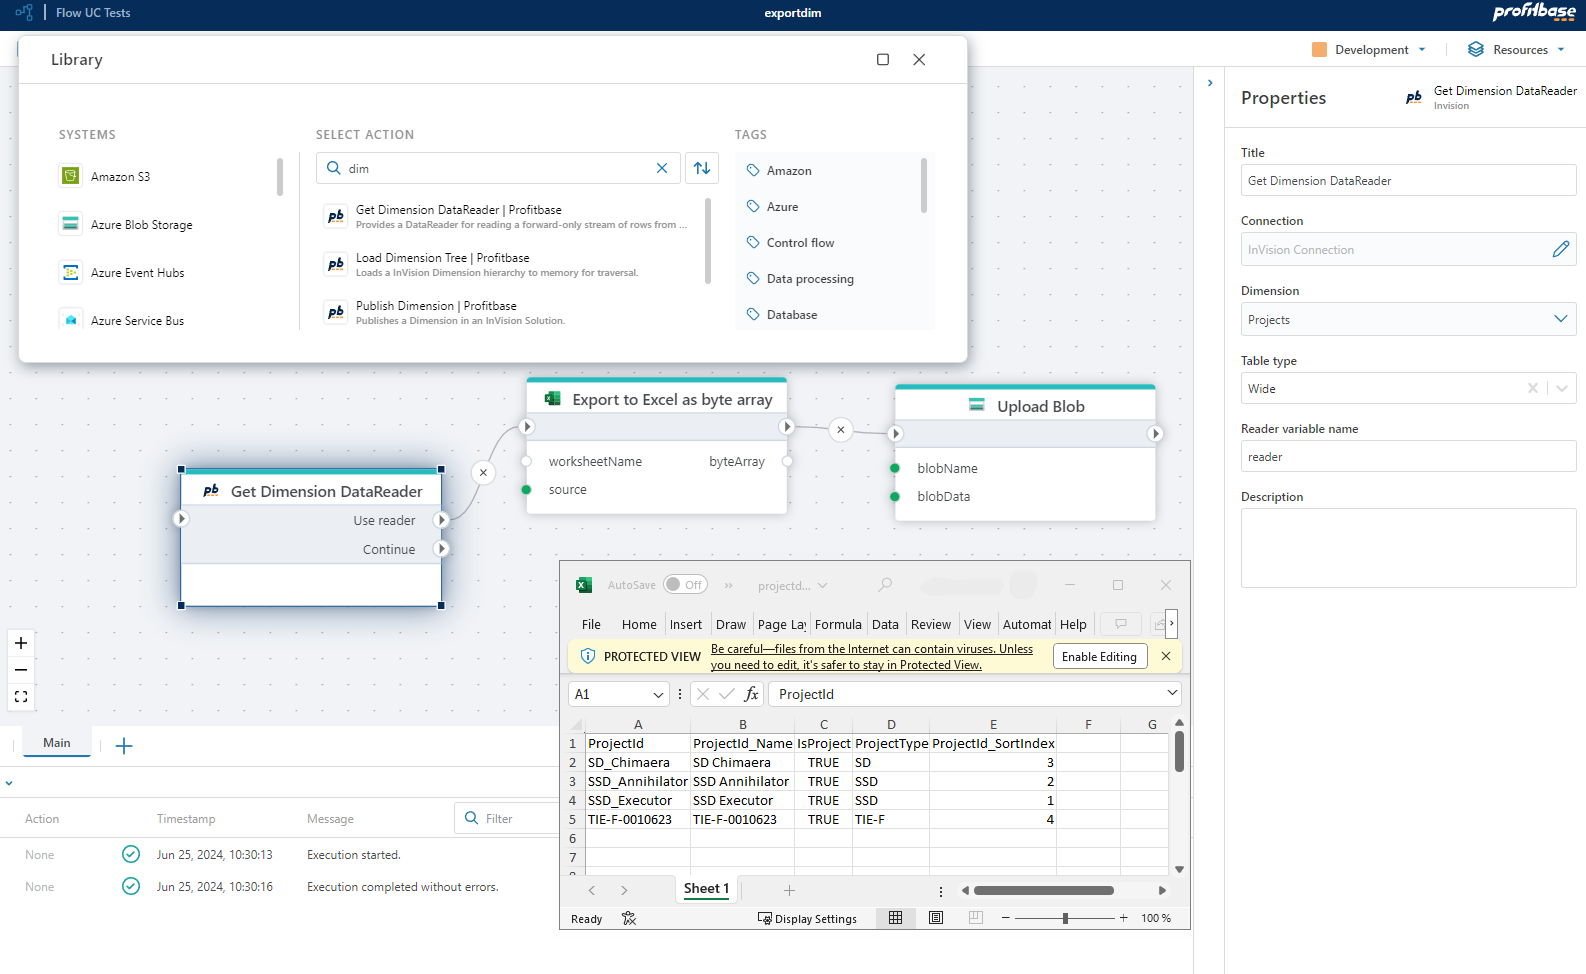The width and height of the screenshot is (1586, 974).
Task: Filter by Azure tag
Action: coord(772,207)
